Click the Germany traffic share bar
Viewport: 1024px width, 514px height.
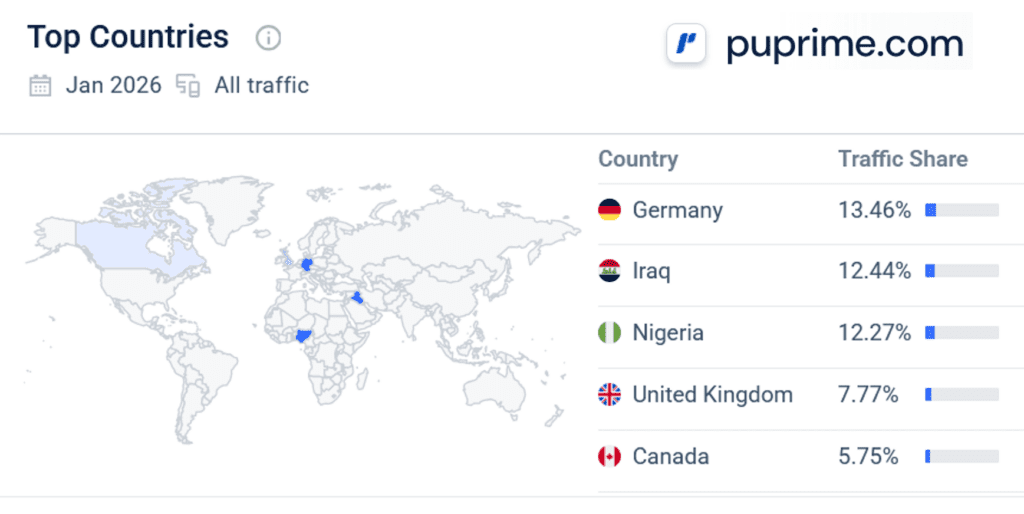[x=961, y=210]
